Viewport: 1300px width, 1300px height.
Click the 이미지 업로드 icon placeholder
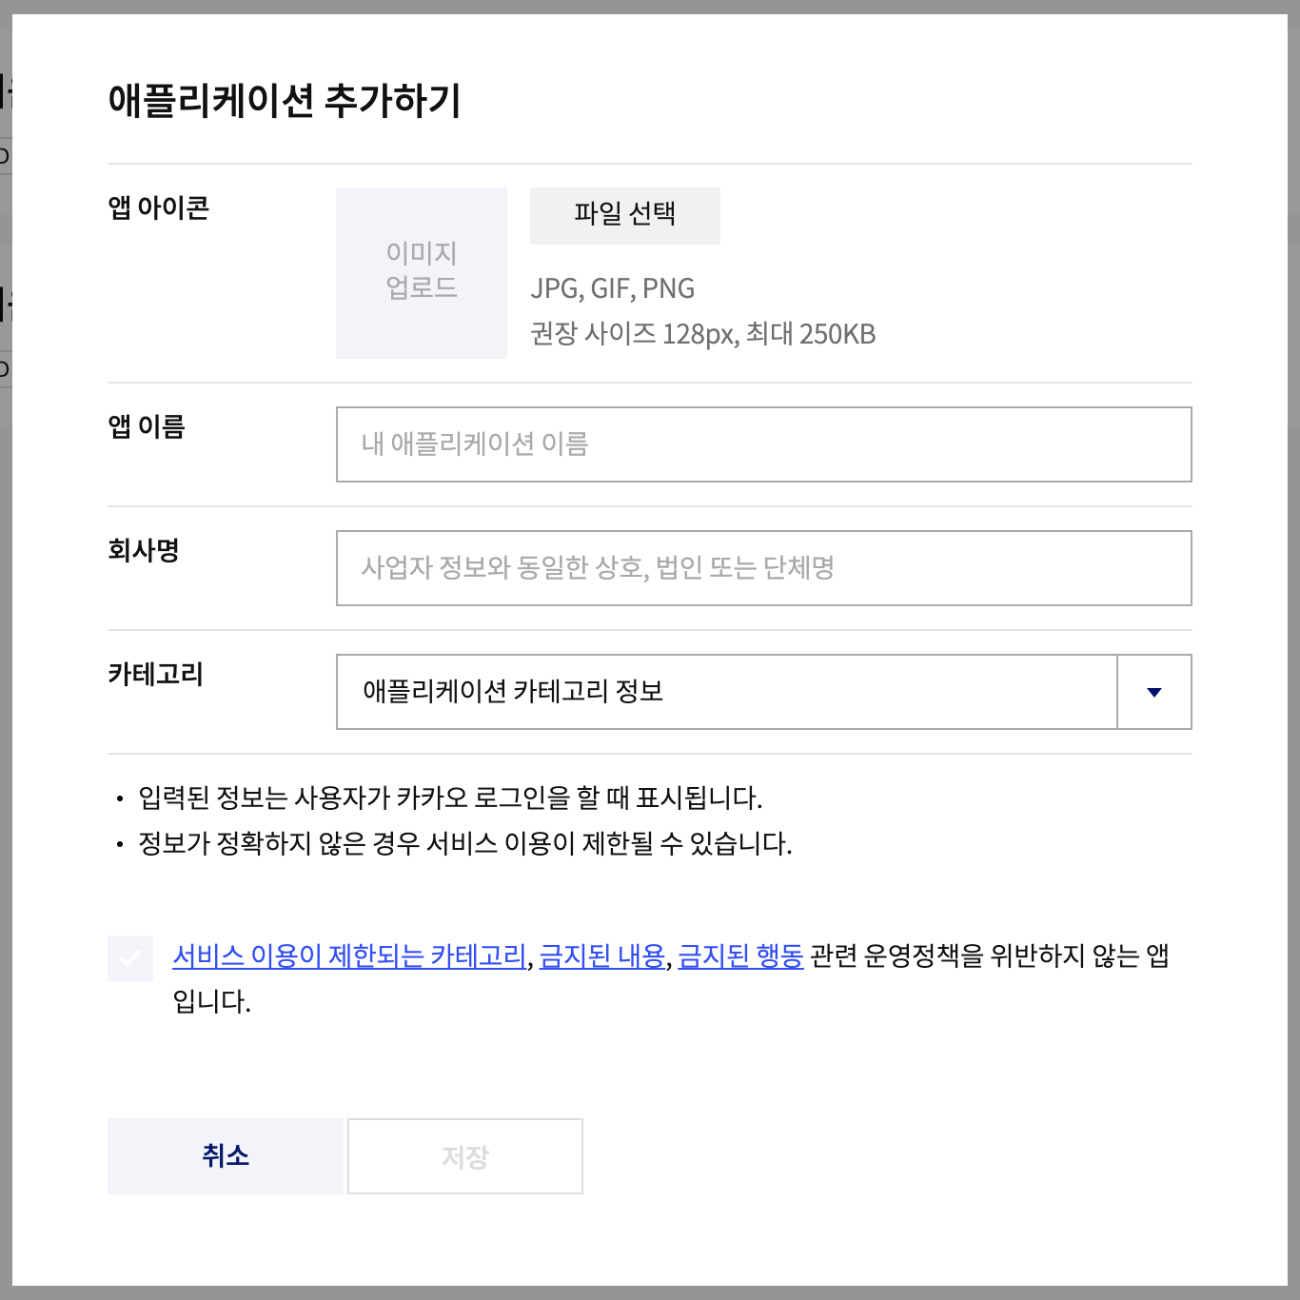[421, 272]
